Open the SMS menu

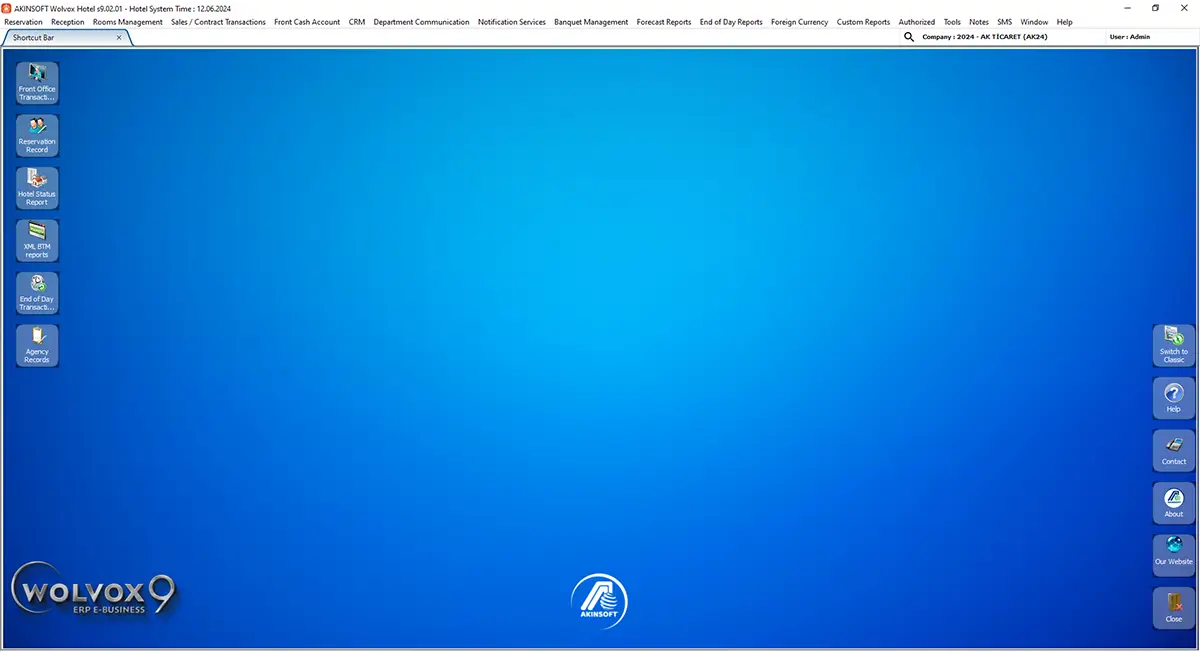click(x=1004, y=22)
